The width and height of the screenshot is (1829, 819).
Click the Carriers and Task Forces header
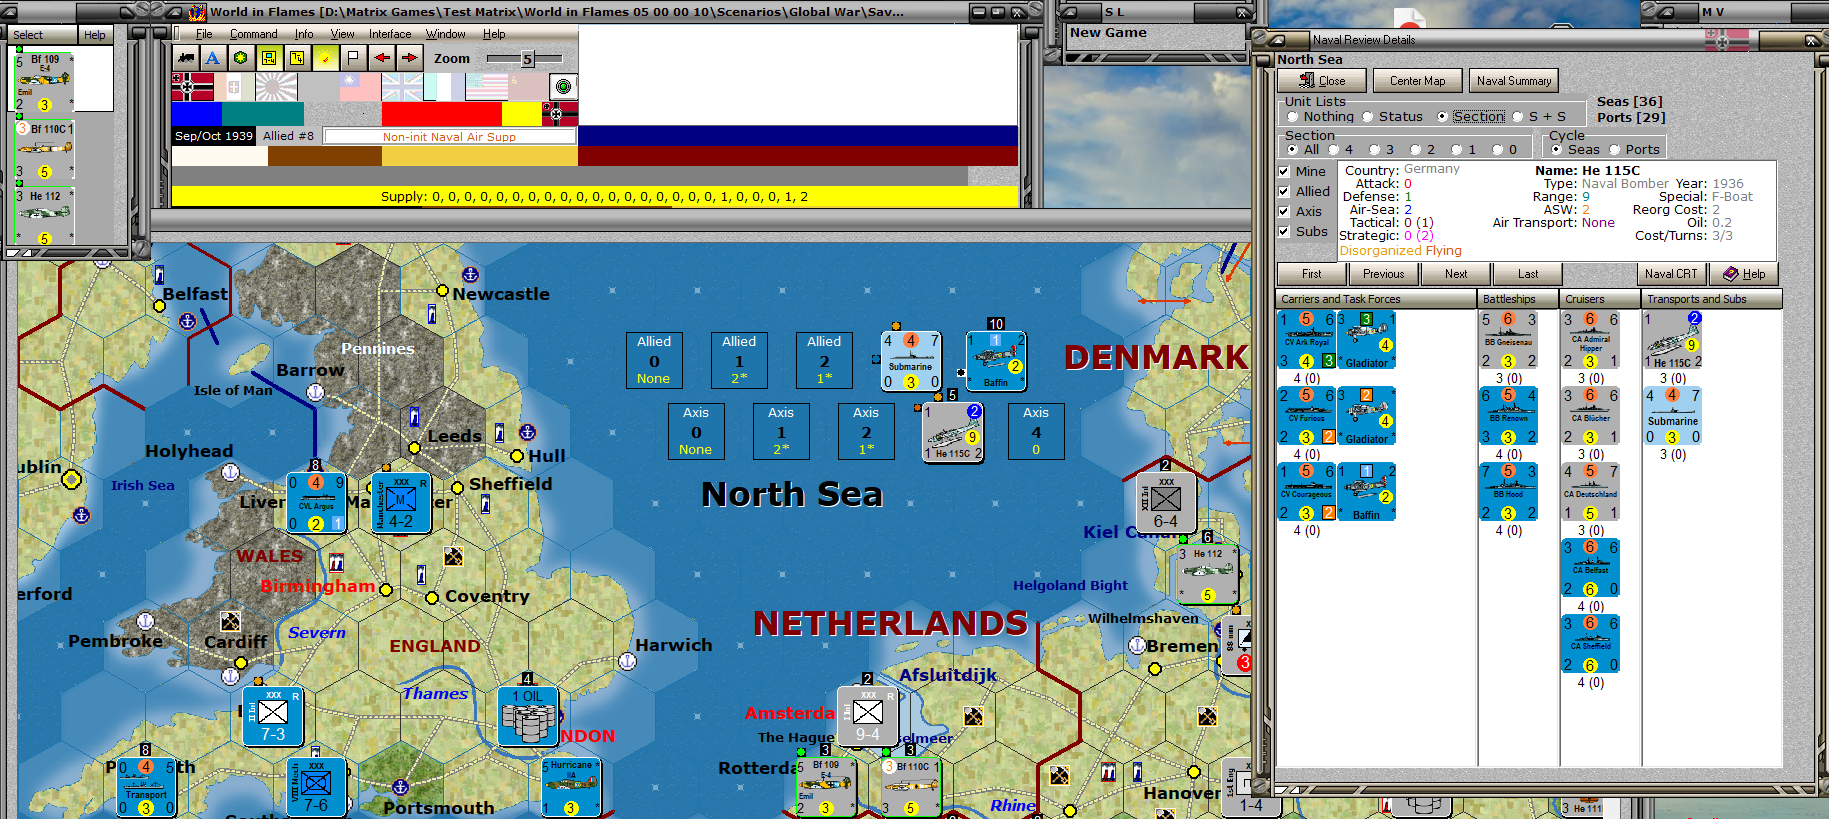1376,299
